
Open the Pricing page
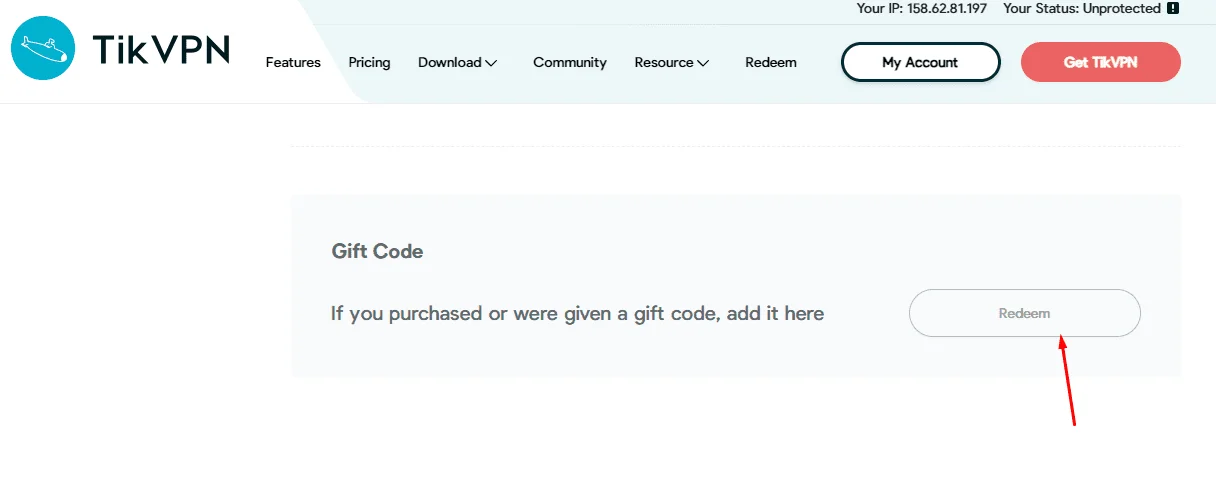[369, 62]
